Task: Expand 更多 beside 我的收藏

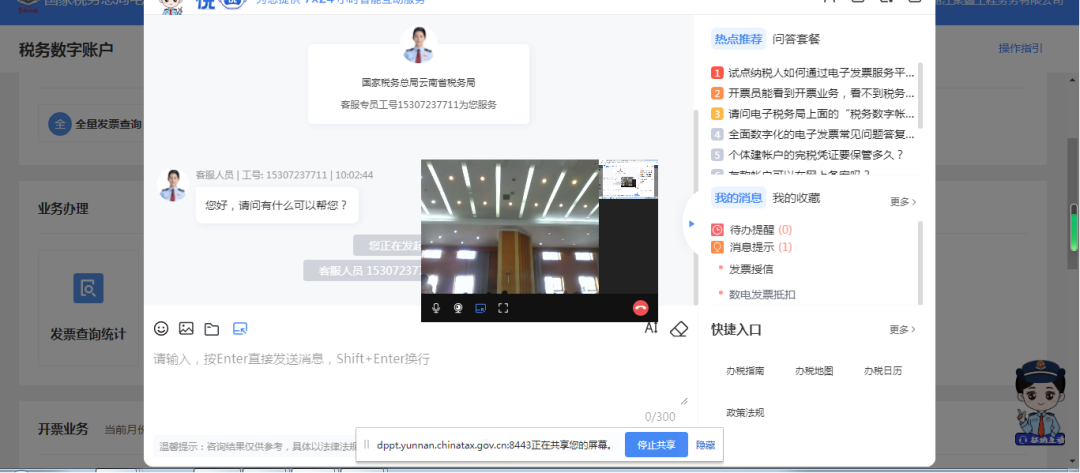Action: click(903, 202)
